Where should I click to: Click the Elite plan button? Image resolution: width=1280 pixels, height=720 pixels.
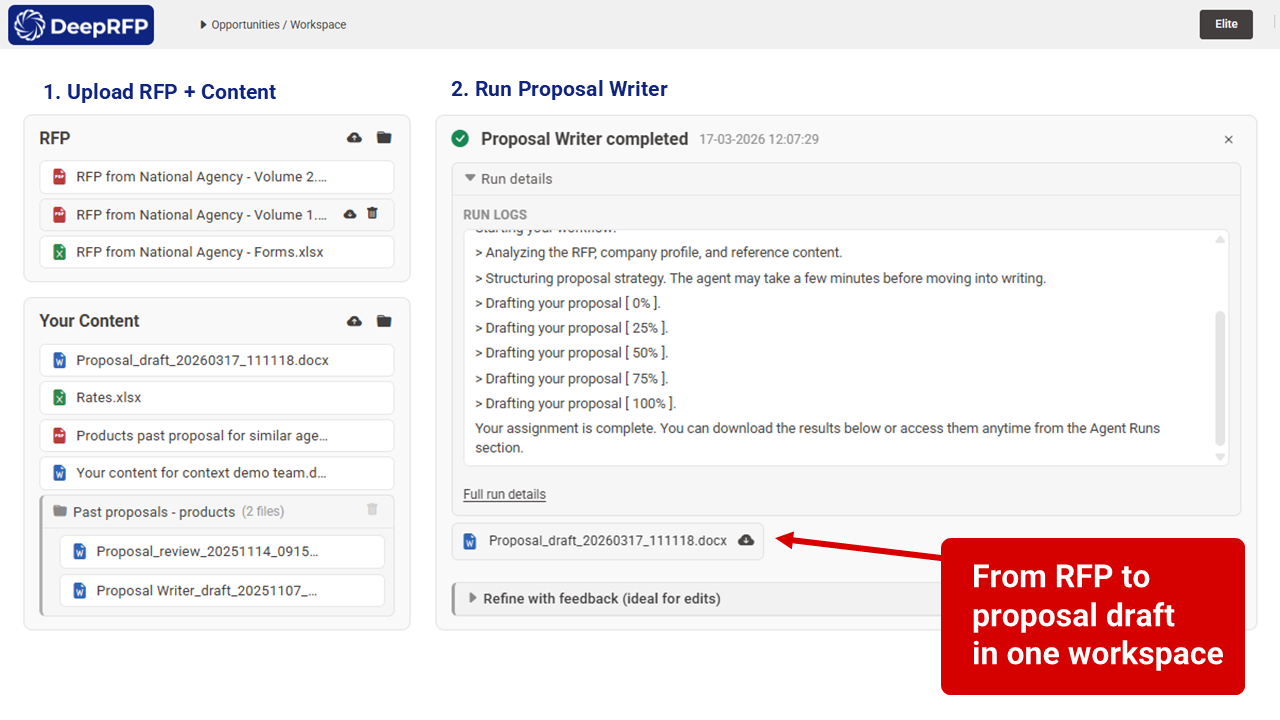(x=1226, y=24)
